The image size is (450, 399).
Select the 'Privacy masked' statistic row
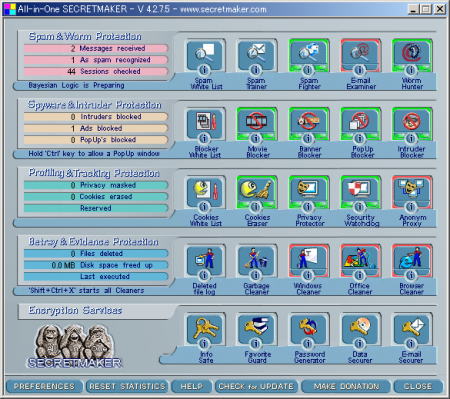point(96,185)
